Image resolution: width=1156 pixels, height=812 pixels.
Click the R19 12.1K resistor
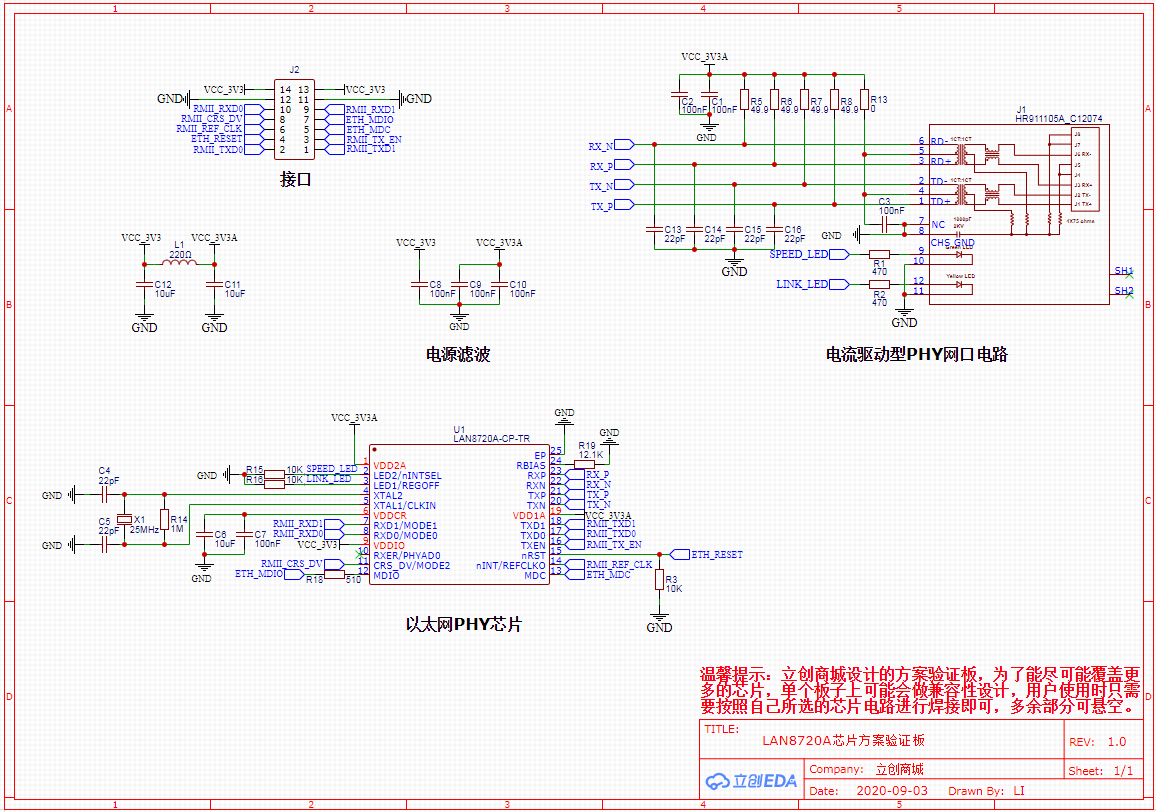click(585, 465)
